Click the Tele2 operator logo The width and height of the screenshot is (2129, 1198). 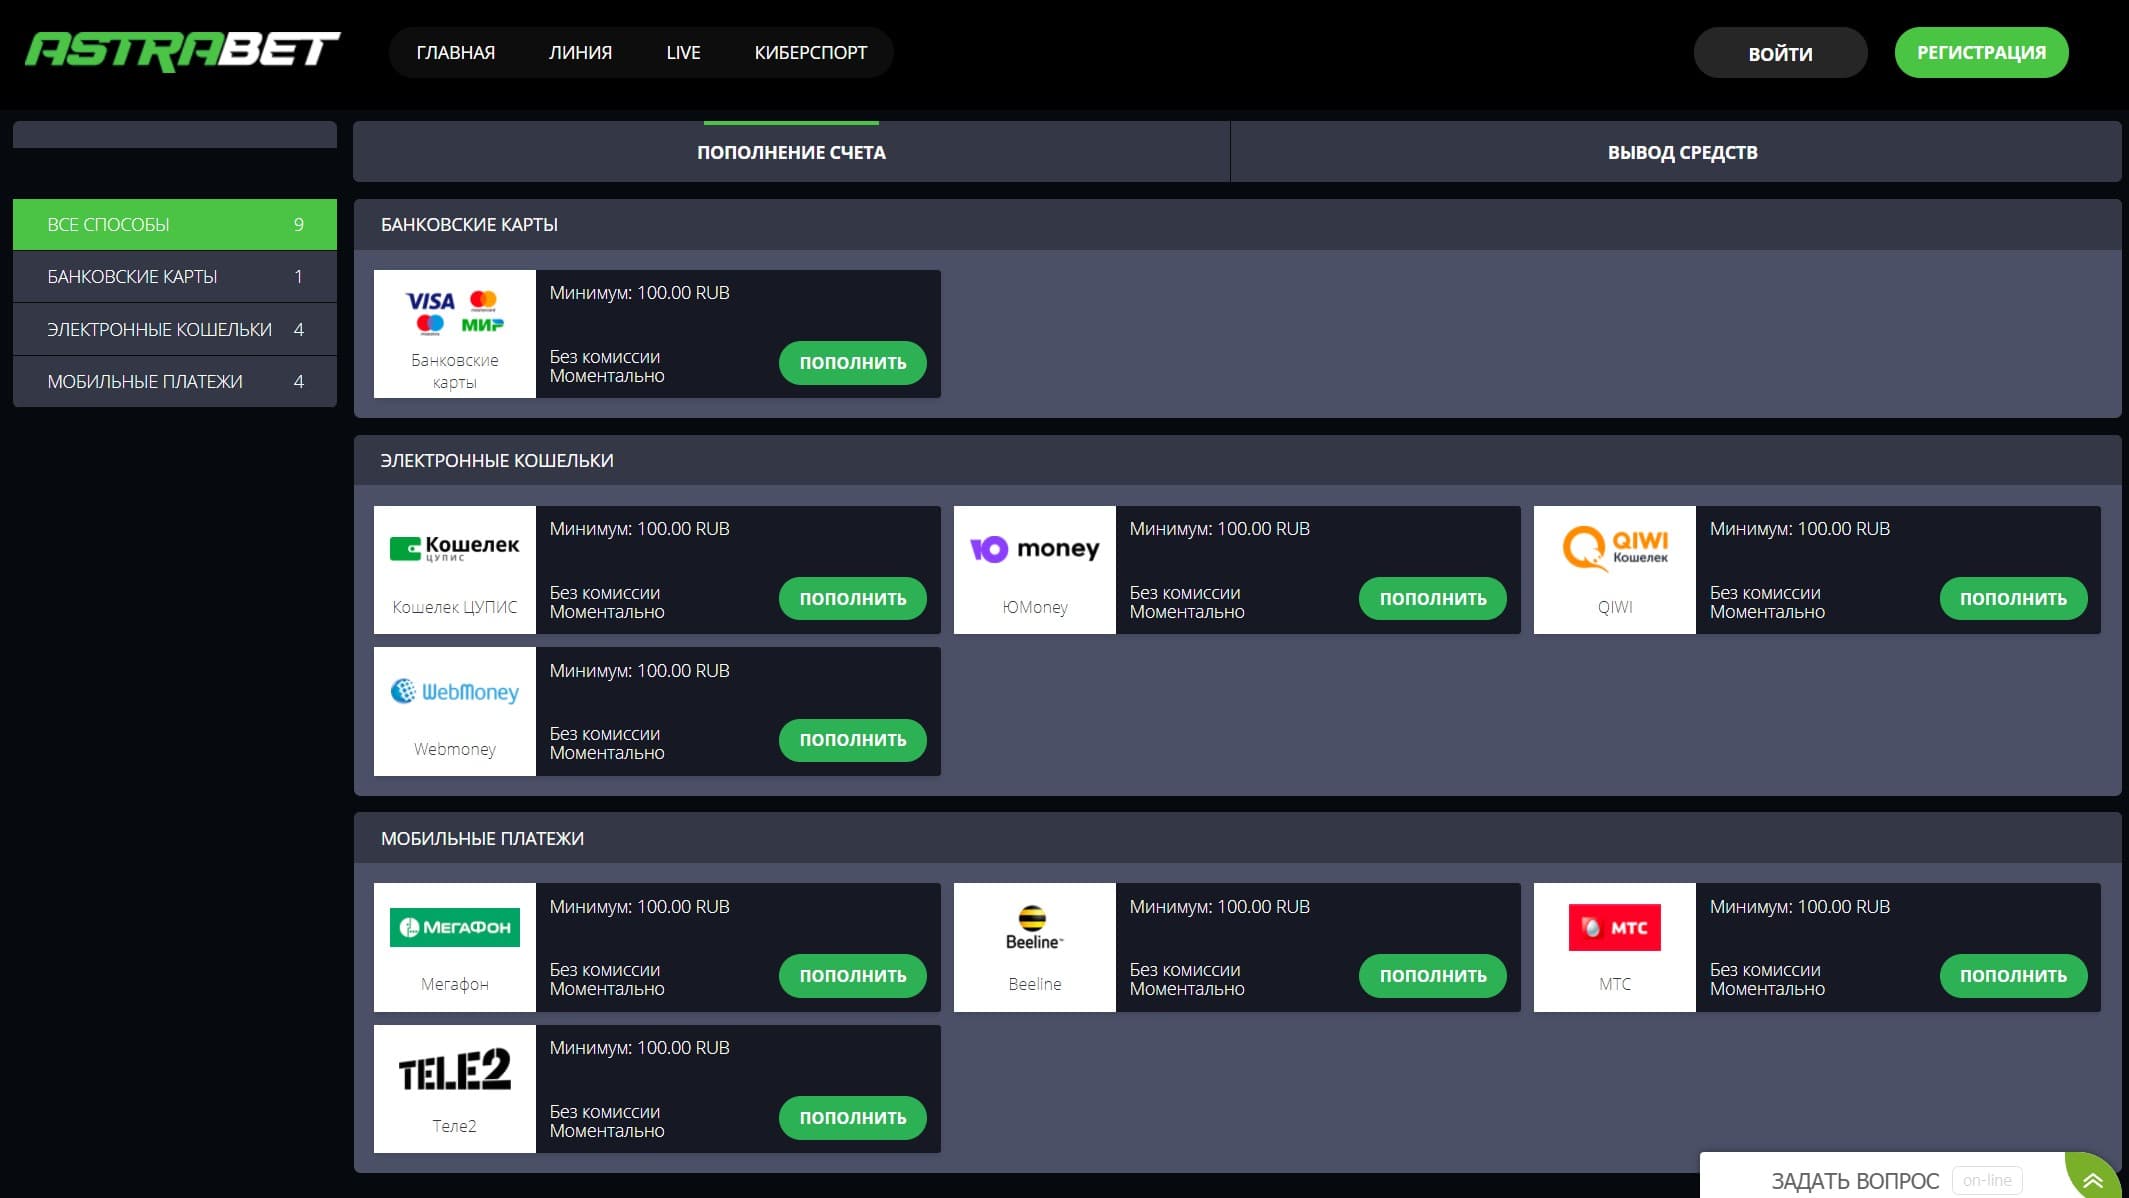(x=455, y=1070)
